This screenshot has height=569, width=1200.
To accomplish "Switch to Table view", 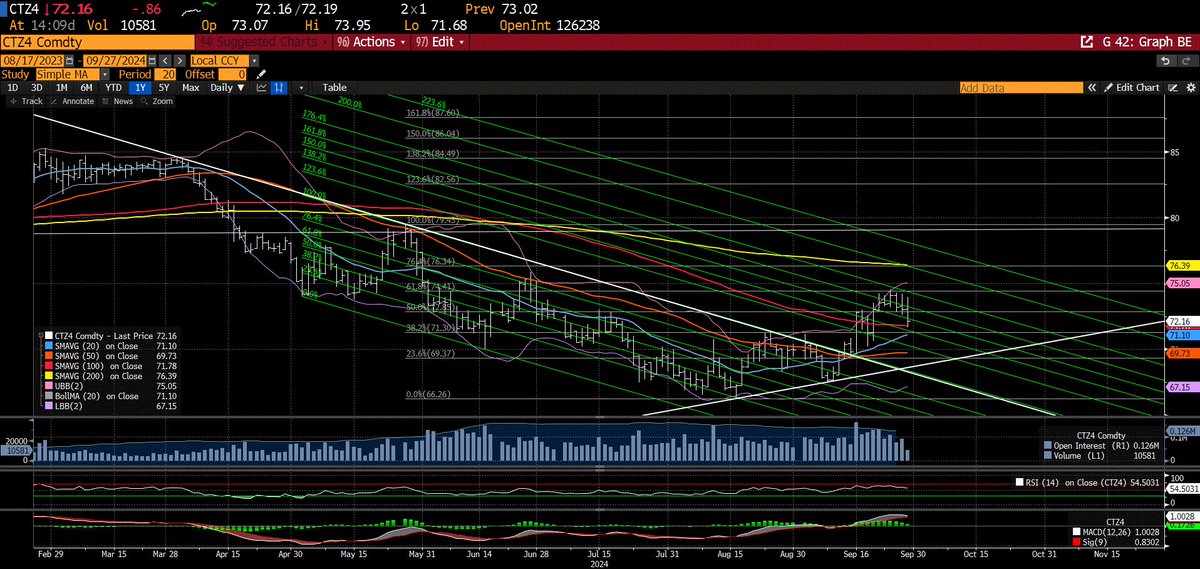I will click(334, 88).
